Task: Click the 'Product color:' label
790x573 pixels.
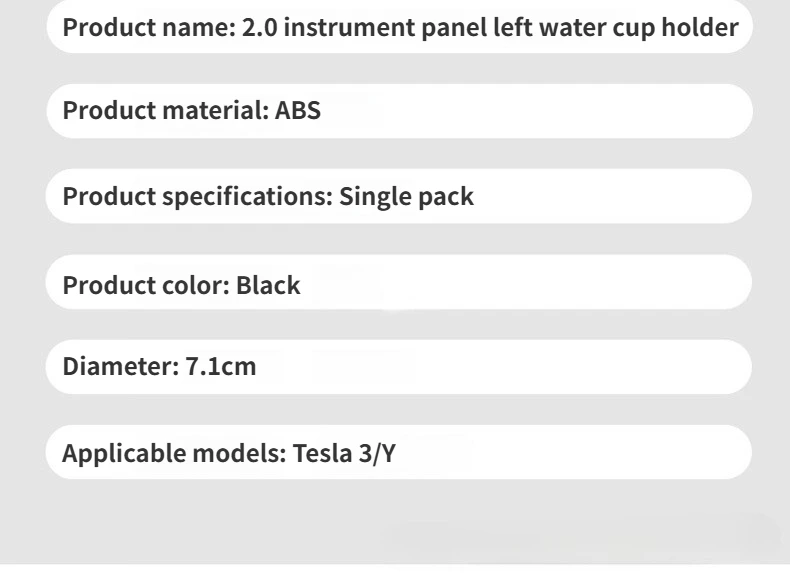Action: (x=146, y=285)
